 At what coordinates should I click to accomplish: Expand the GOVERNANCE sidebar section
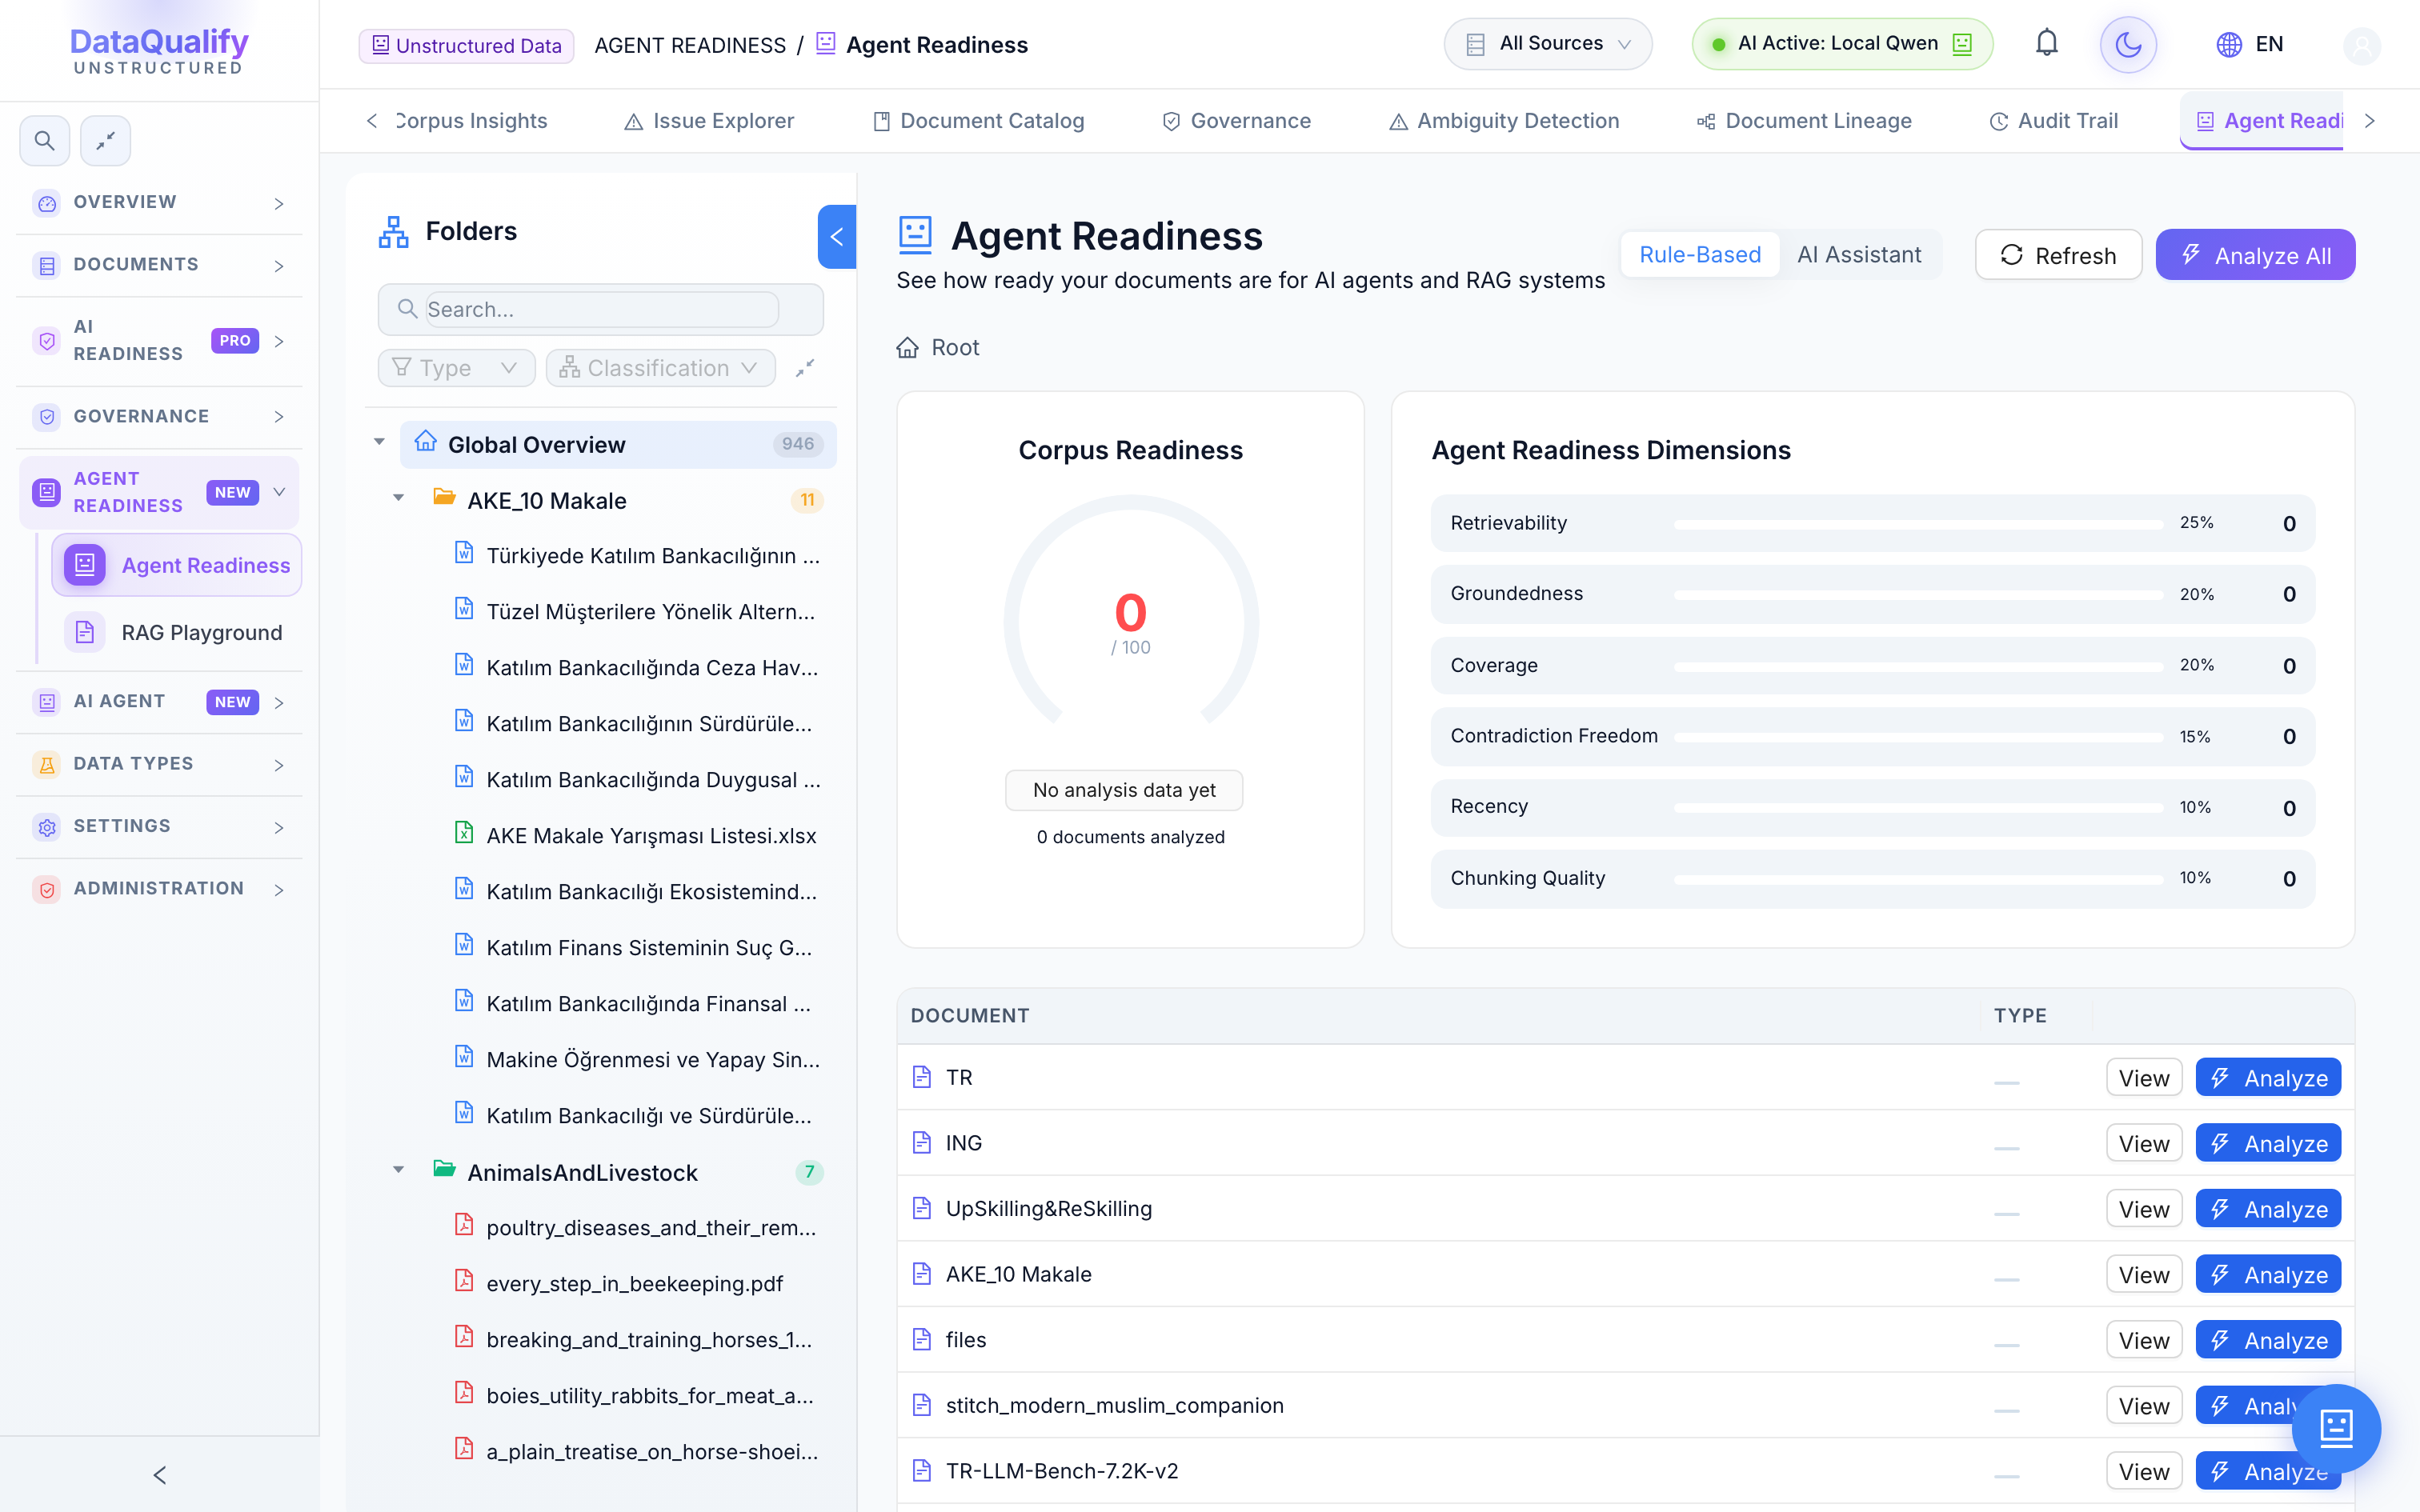point(159,417)
